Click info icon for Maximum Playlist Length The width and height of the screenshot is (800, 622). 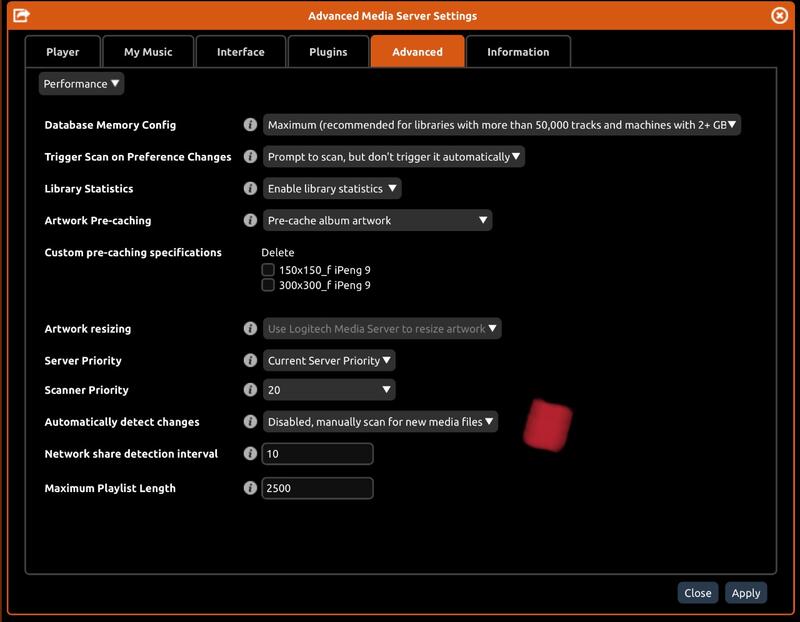[x=250, y=488]
